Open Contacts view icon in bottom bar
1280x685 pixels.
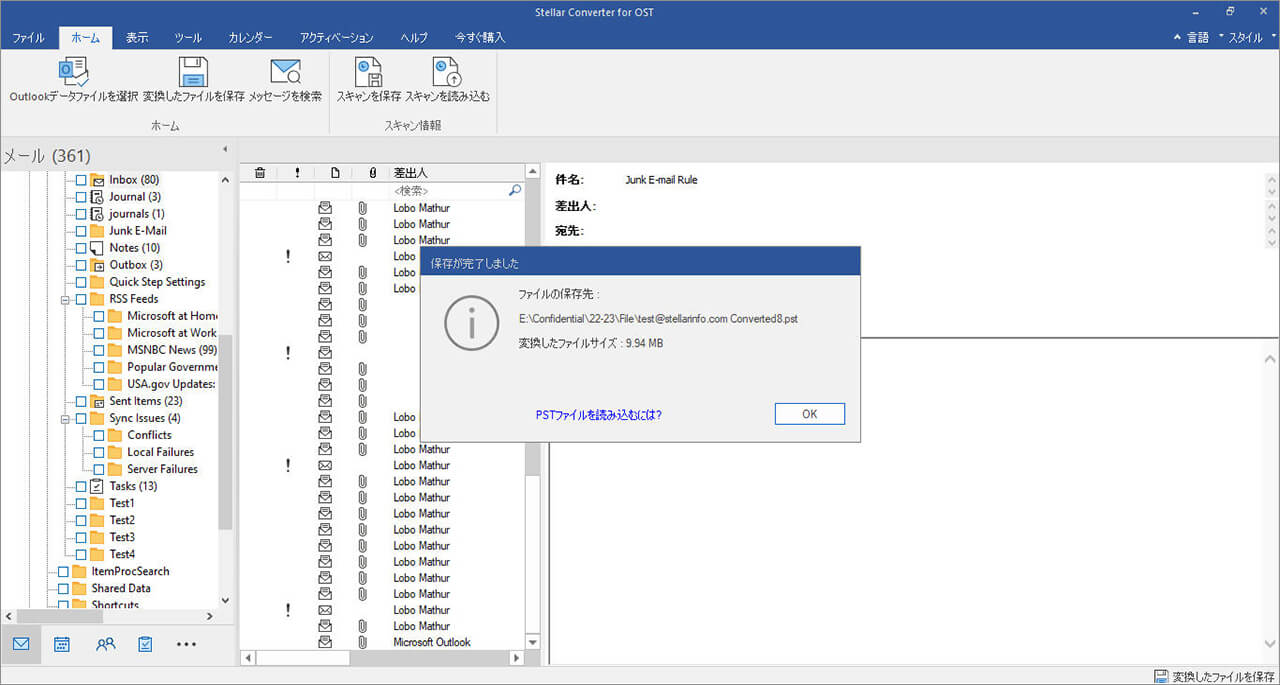pos(105,644)
